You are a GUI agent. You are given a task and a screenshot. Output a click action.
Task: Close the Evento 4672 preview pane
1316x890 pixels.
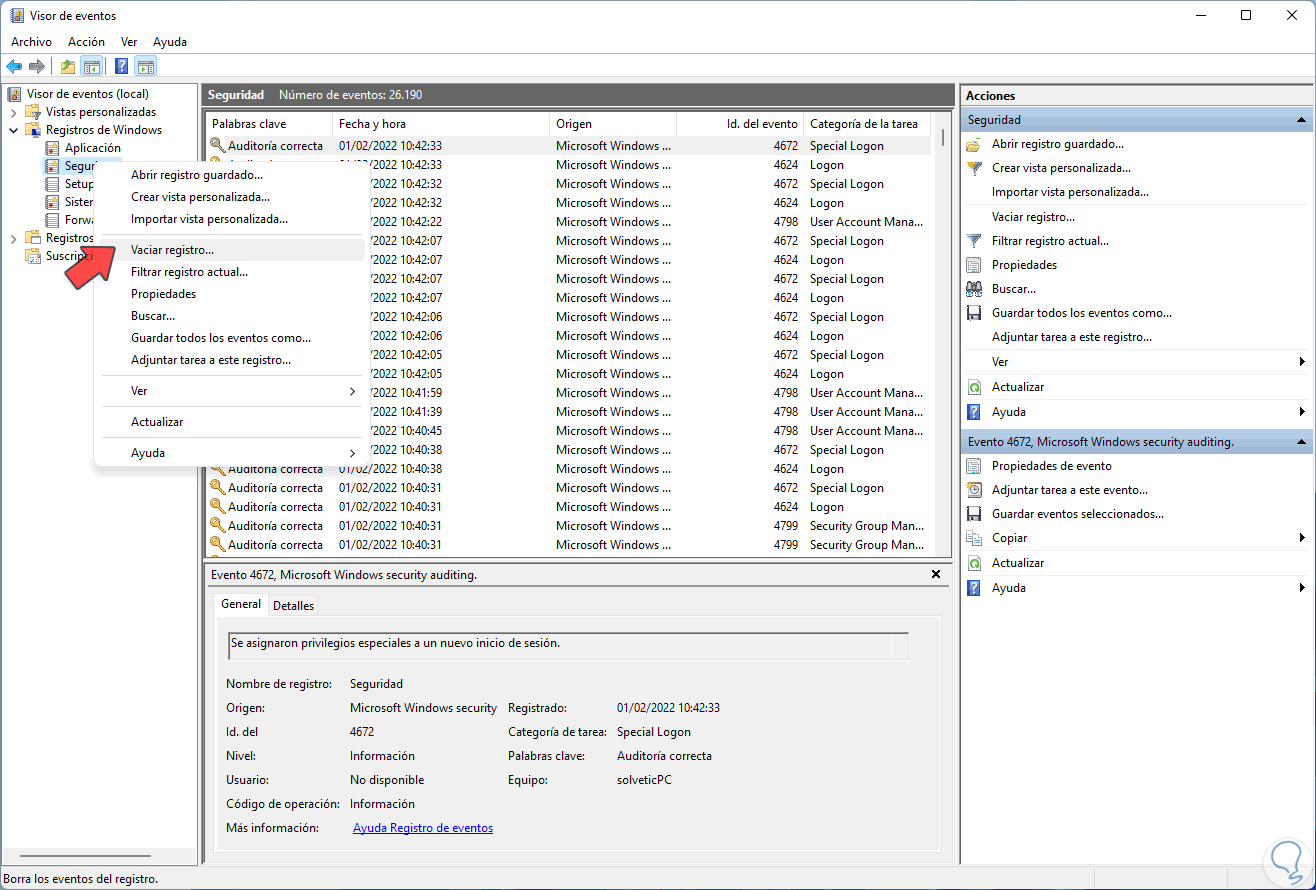936,574
